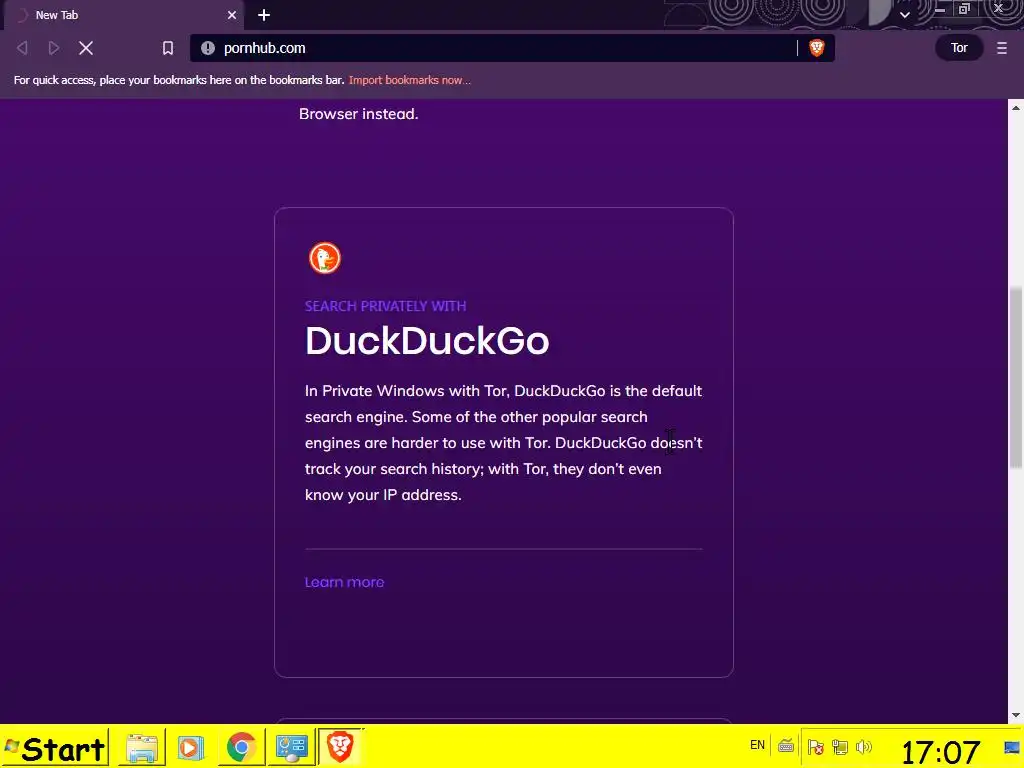View site security info icon
This screenshot has height=768, width=1024.
click(x=208, y=48)
